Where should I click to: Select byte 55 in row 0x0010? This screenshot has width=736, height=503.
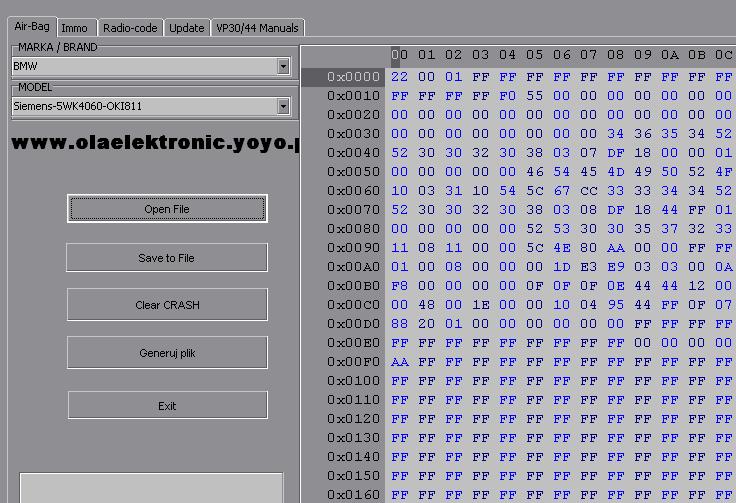click(535, 96)
